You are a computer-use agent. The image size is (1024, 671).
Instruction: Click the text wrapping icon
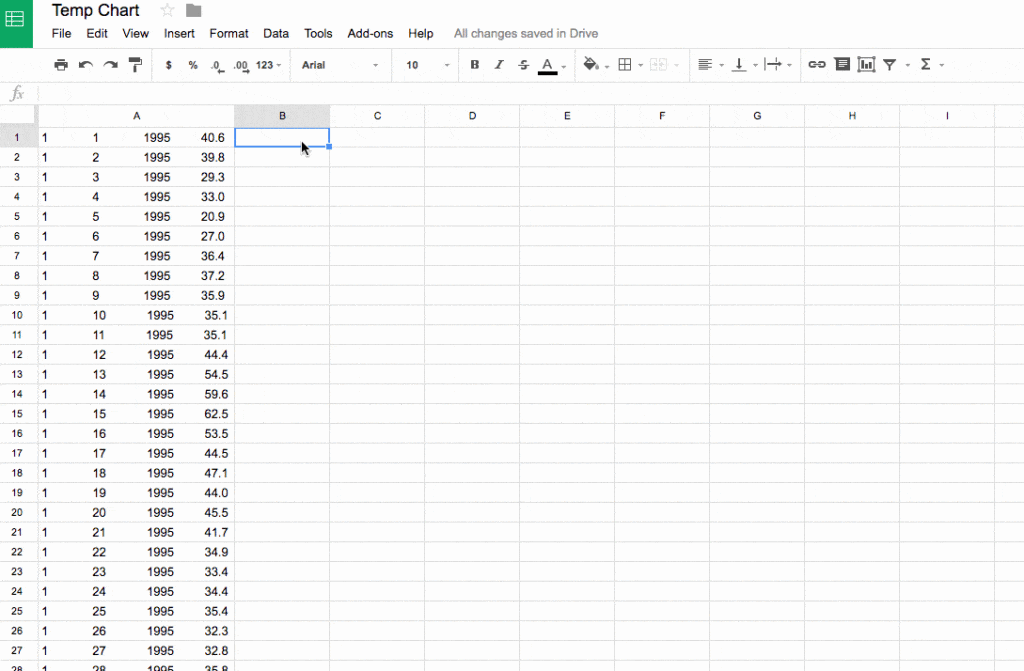(x=773, y=65)
